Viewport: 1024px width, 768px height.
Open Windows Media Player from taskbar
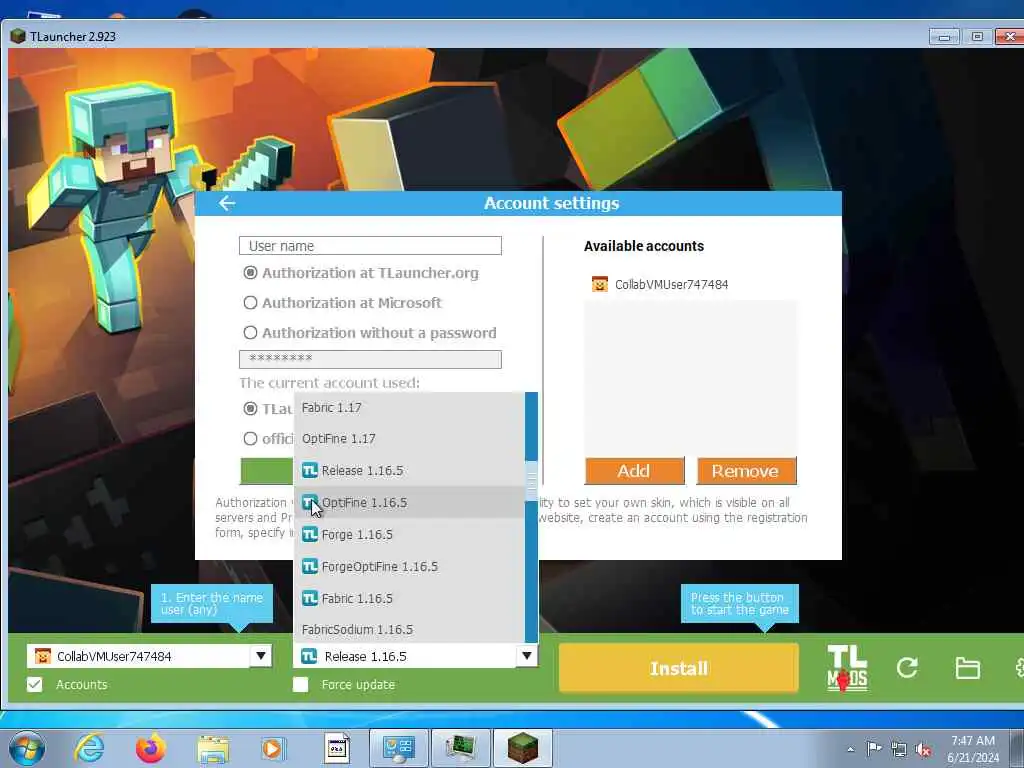(x=272, y=749)
